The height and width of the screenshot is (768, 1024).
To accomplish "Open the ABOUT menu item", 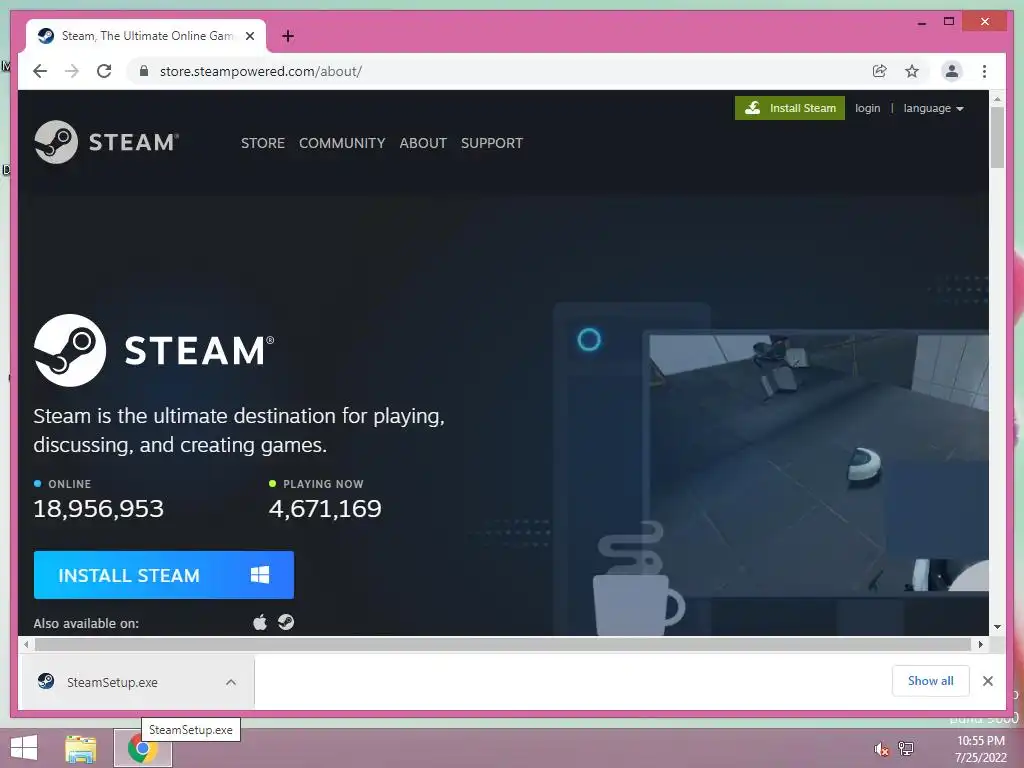I will point(423,143).
